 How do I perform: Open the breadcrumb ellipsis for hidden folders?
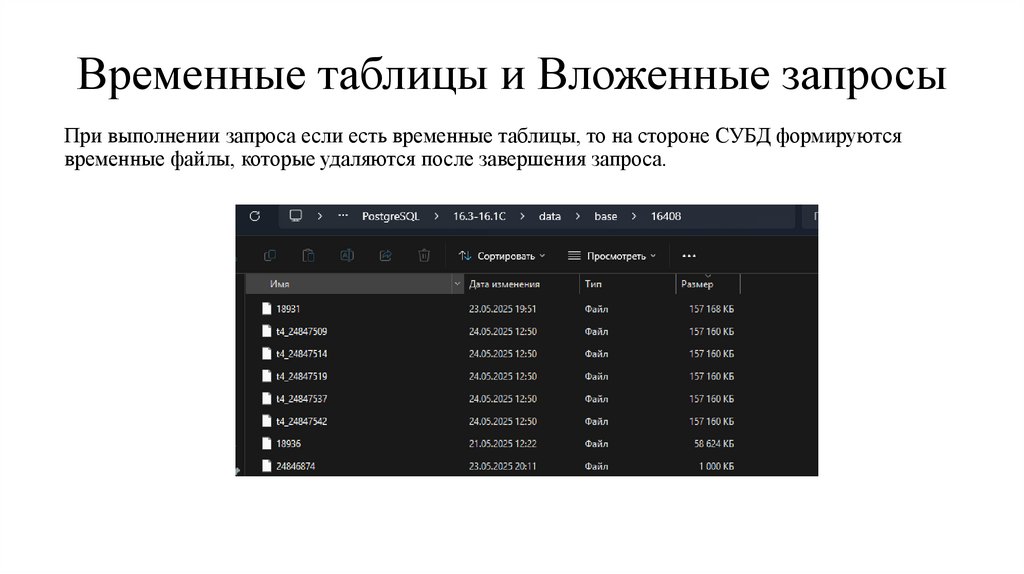pos(343,215)
